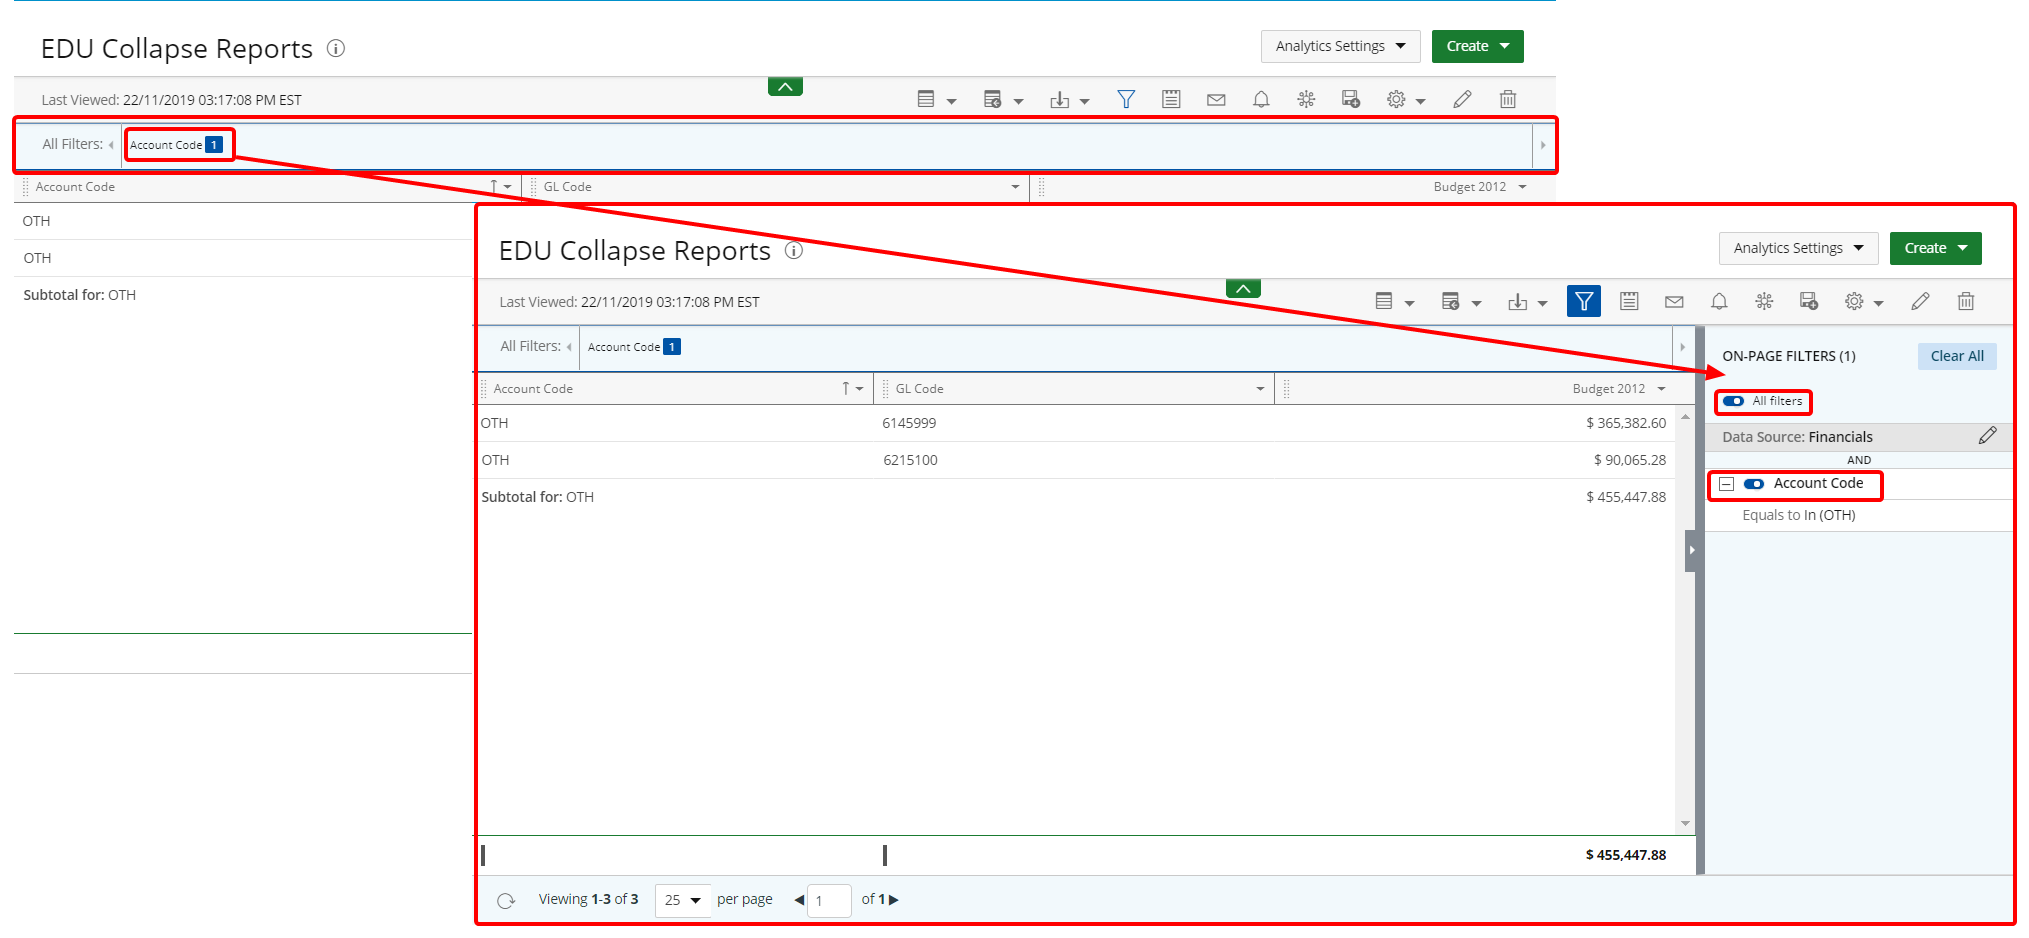Open the GL Code column menu in the front report

pyautogui.click(x=1260, y=389)
